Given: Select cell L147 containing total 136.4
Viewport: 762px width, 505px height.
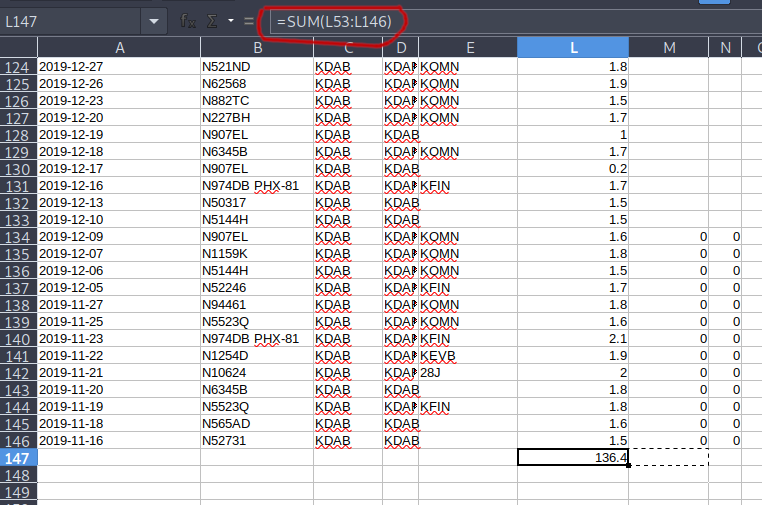Looking at the screenshot, I should [573, 457].
